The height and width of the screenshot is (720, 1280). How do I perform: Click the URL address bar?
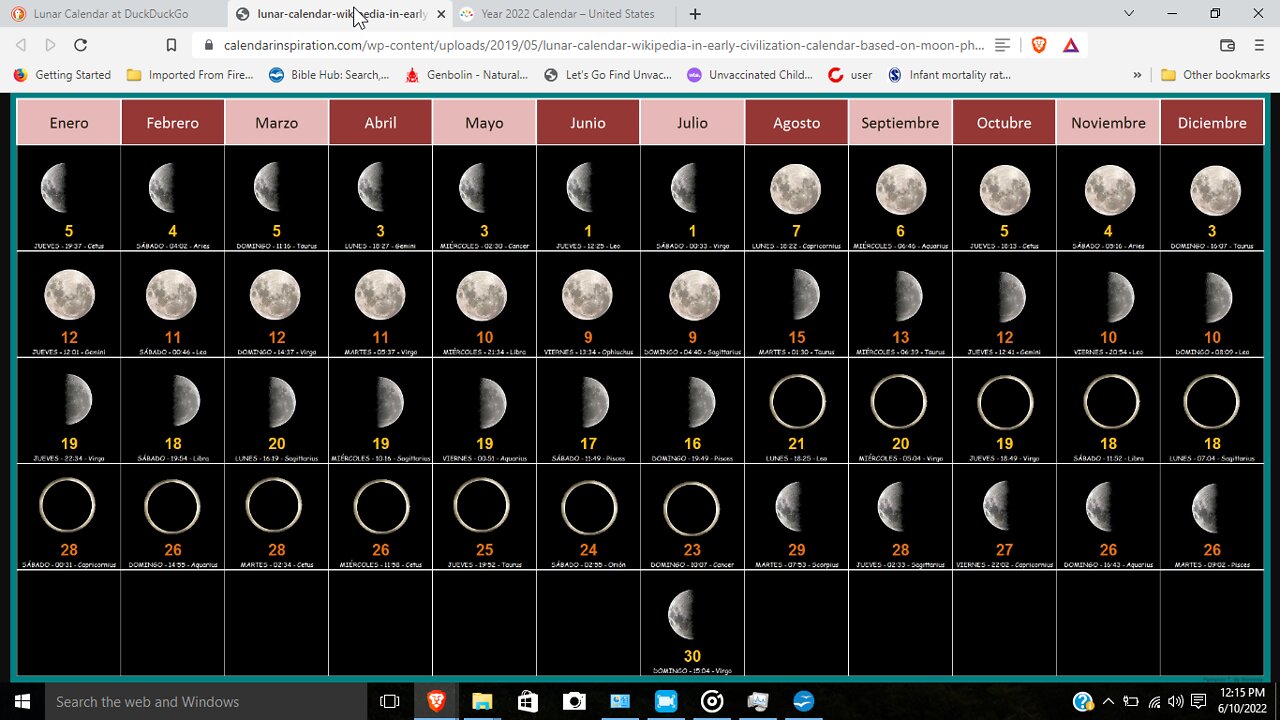click(605, 45)
